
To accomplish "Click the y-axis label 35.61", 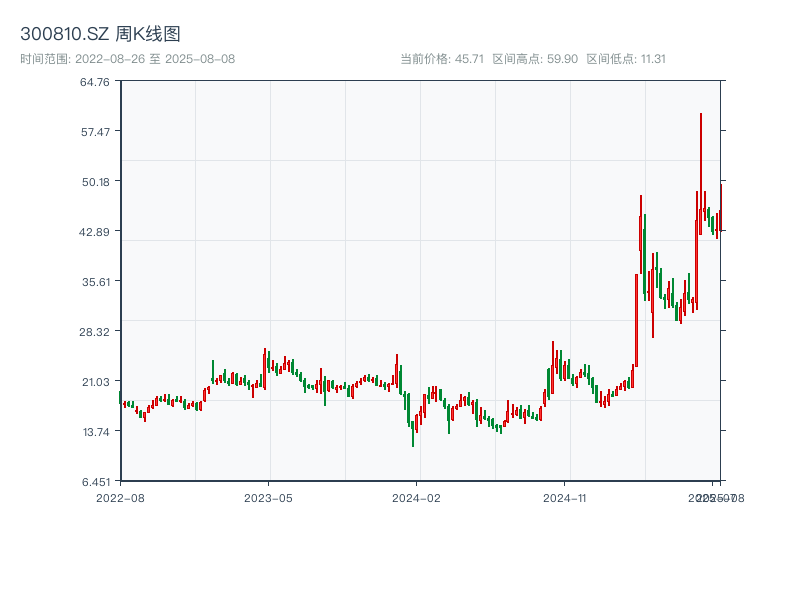I will (x=96, y=282).
